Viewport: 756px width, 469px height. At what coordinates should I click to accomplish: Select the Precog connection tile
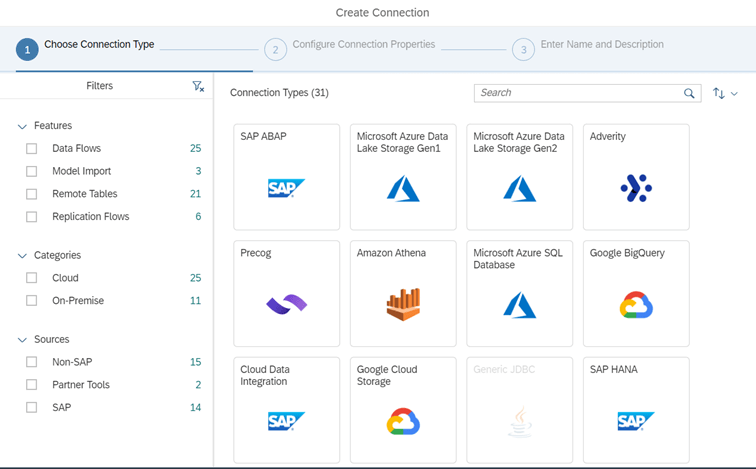tap(286, 294)
